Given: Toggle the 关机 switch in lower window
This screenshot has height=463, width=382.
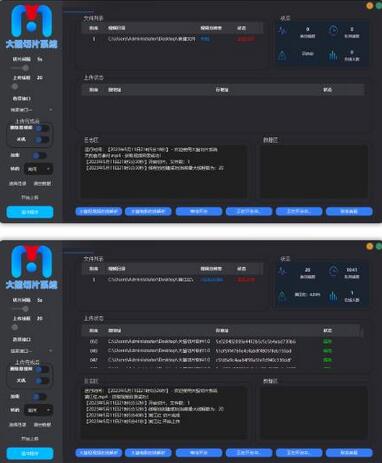Looking at the screenshot, I should 42,381.
